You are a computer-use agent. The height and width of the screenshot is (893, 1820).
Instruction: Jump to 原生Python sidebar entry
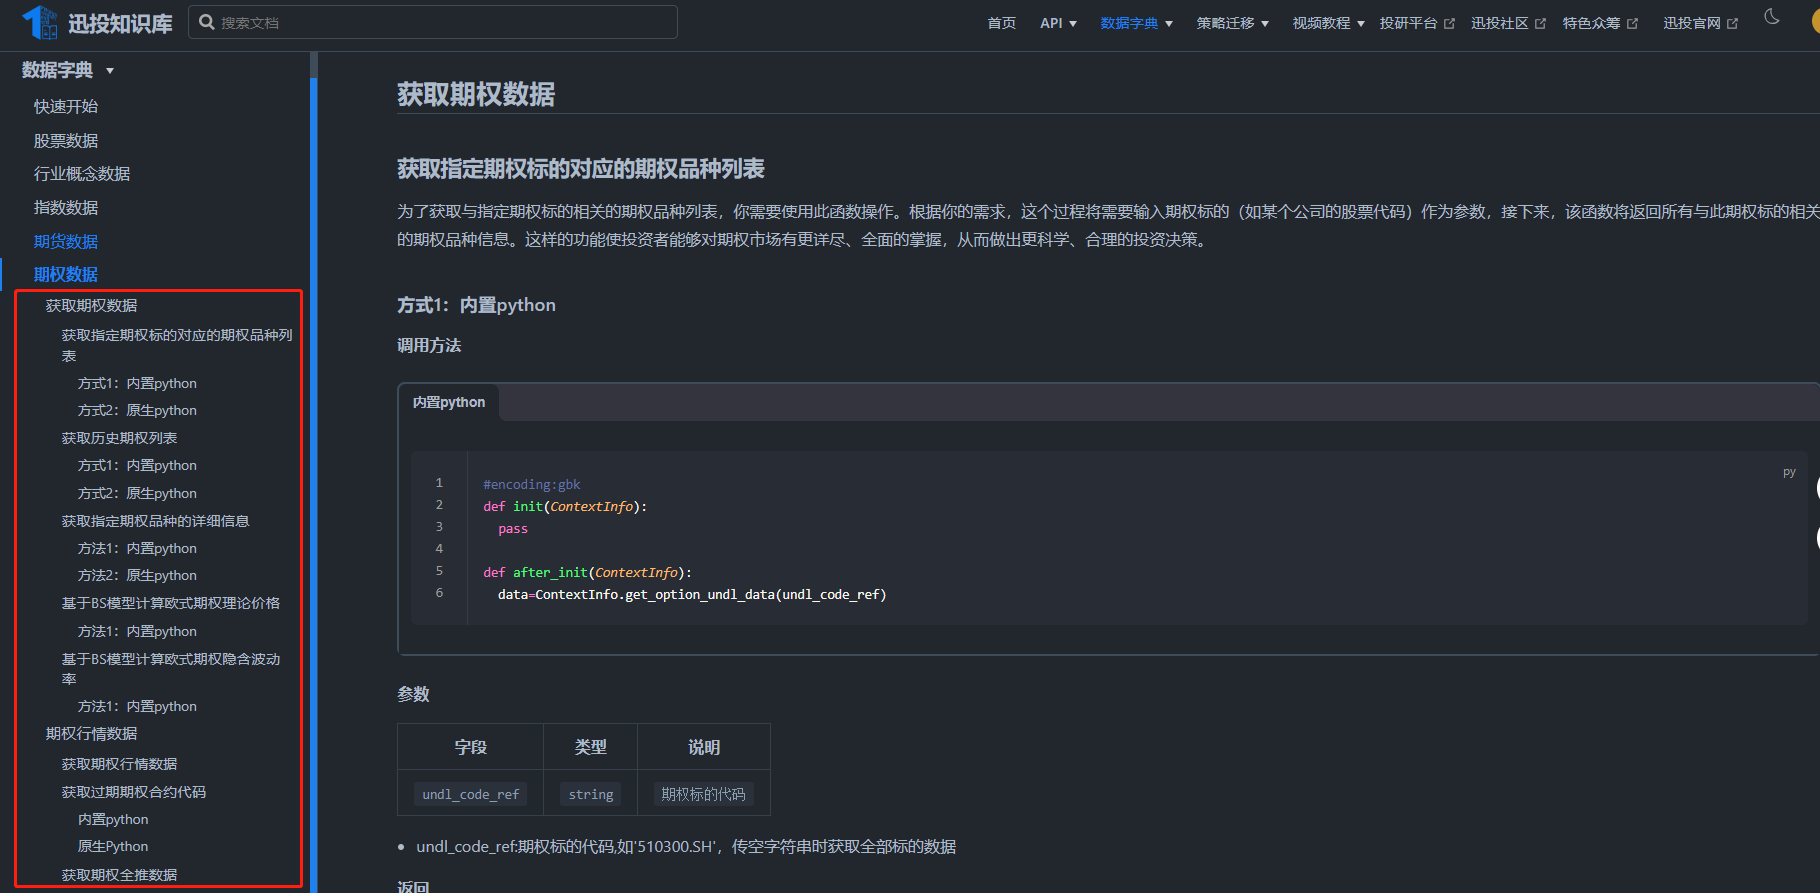click(113, 846)
